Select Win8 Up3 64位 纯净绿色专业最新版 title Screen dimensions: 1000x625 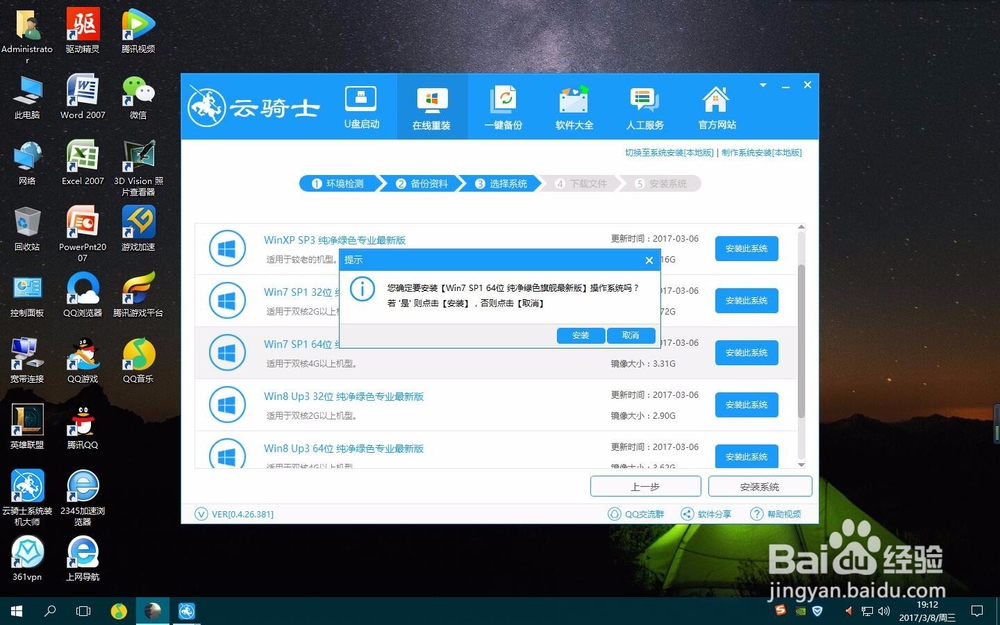[x=344, y=449]
